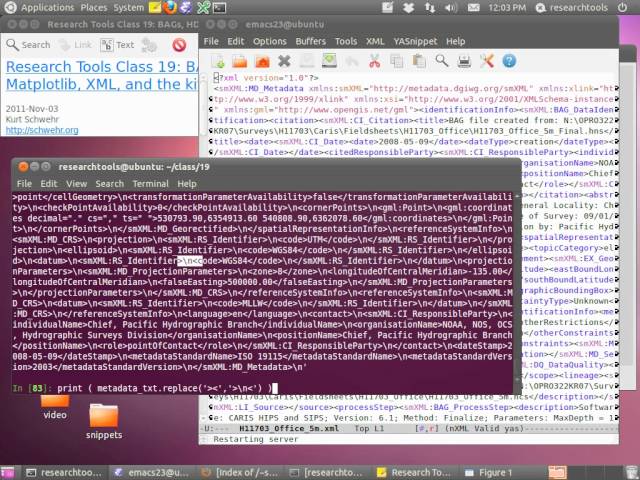Click the New File icon in Emacs toolbar
The image size is (640, 480).
[x=218, y=61]
